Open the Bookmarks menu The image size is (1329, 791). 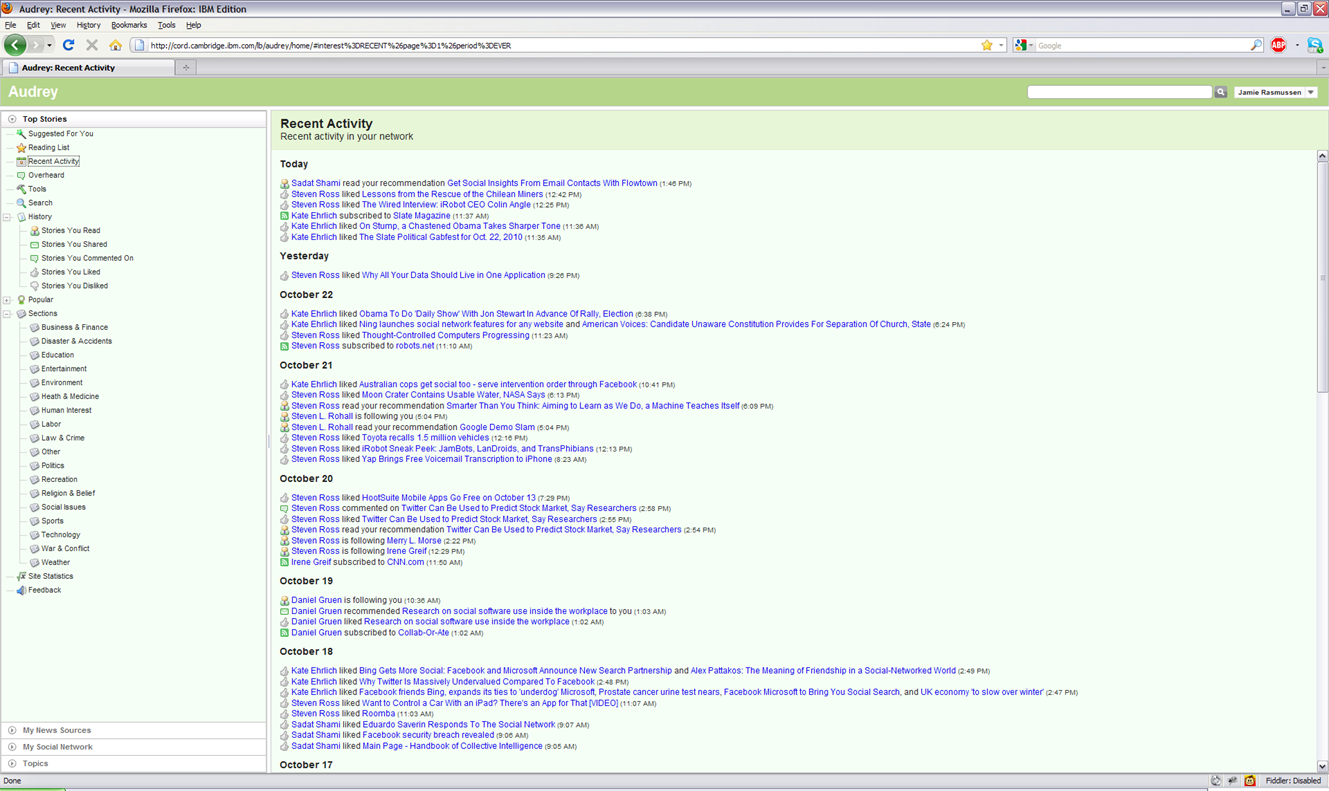pos(129,25)
